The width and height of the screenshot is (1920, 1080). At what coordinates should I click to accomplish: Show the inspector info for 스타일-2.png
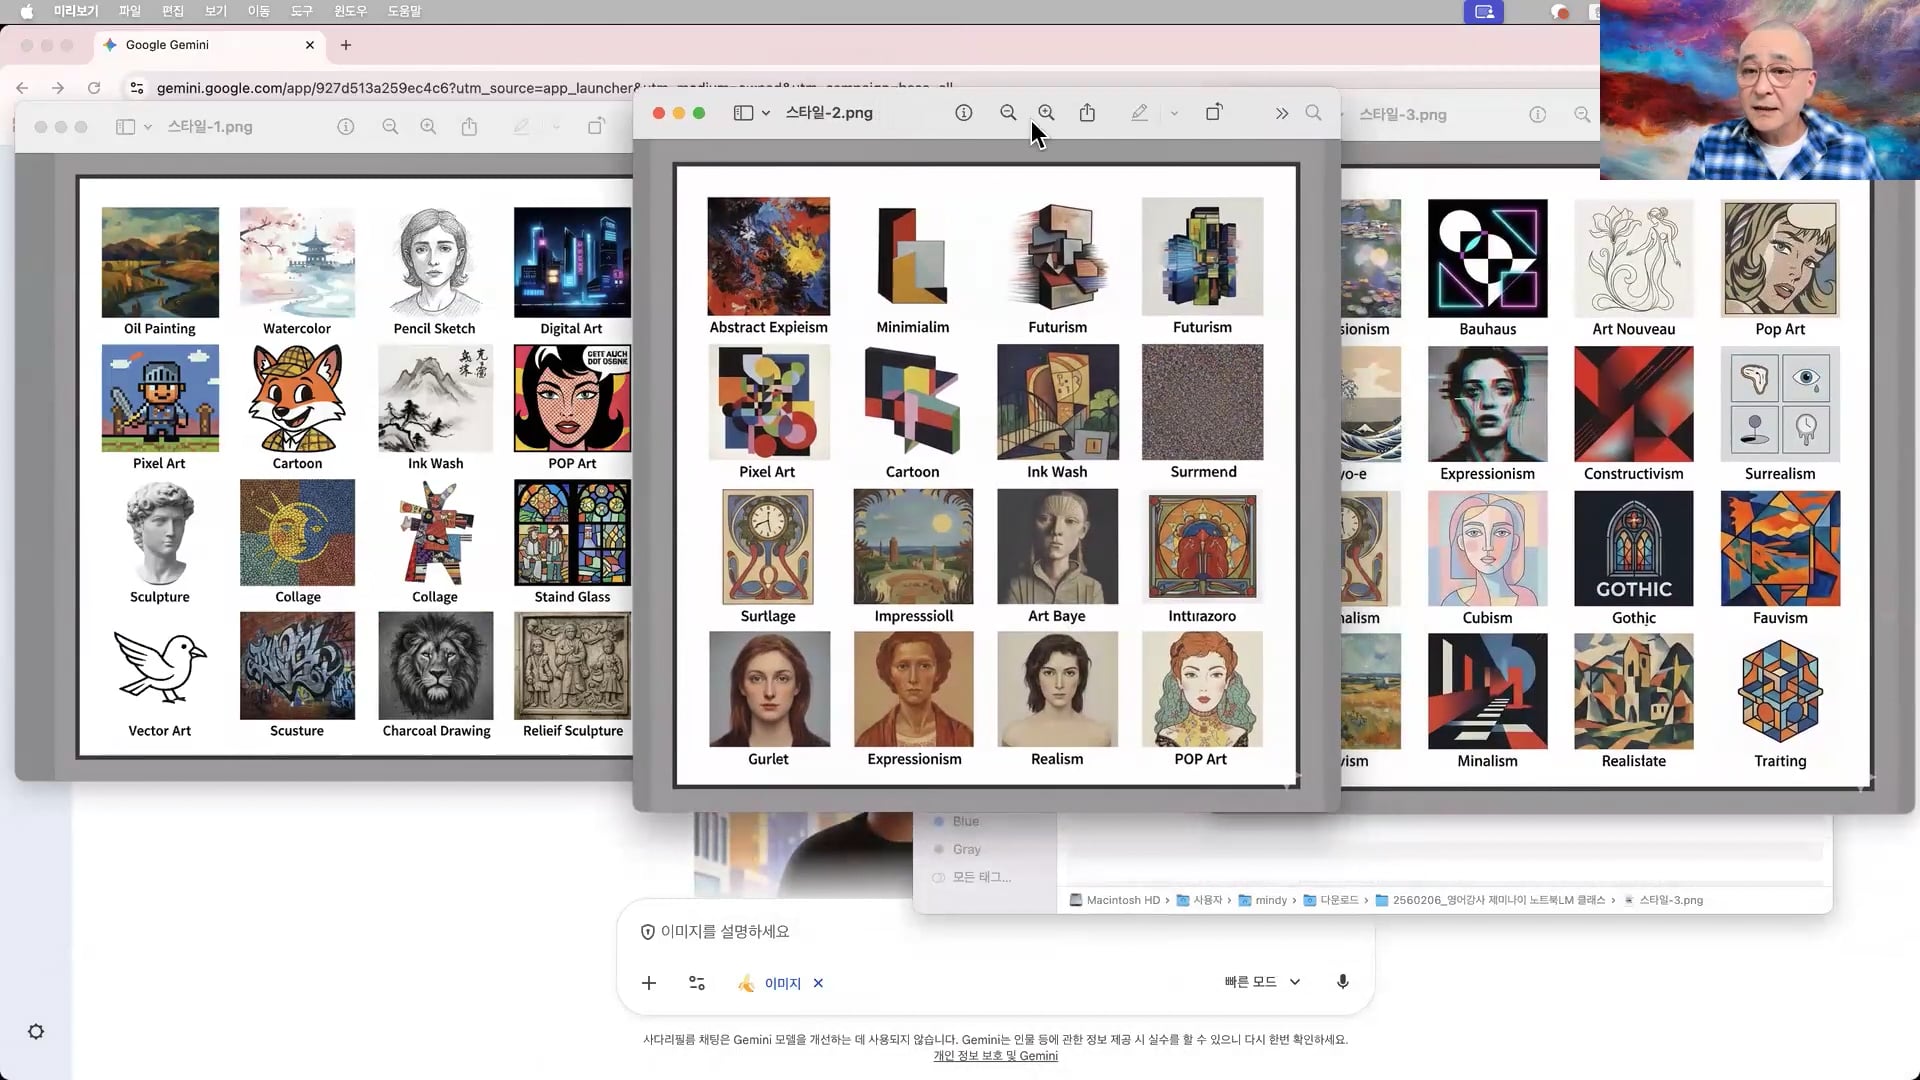964,113
